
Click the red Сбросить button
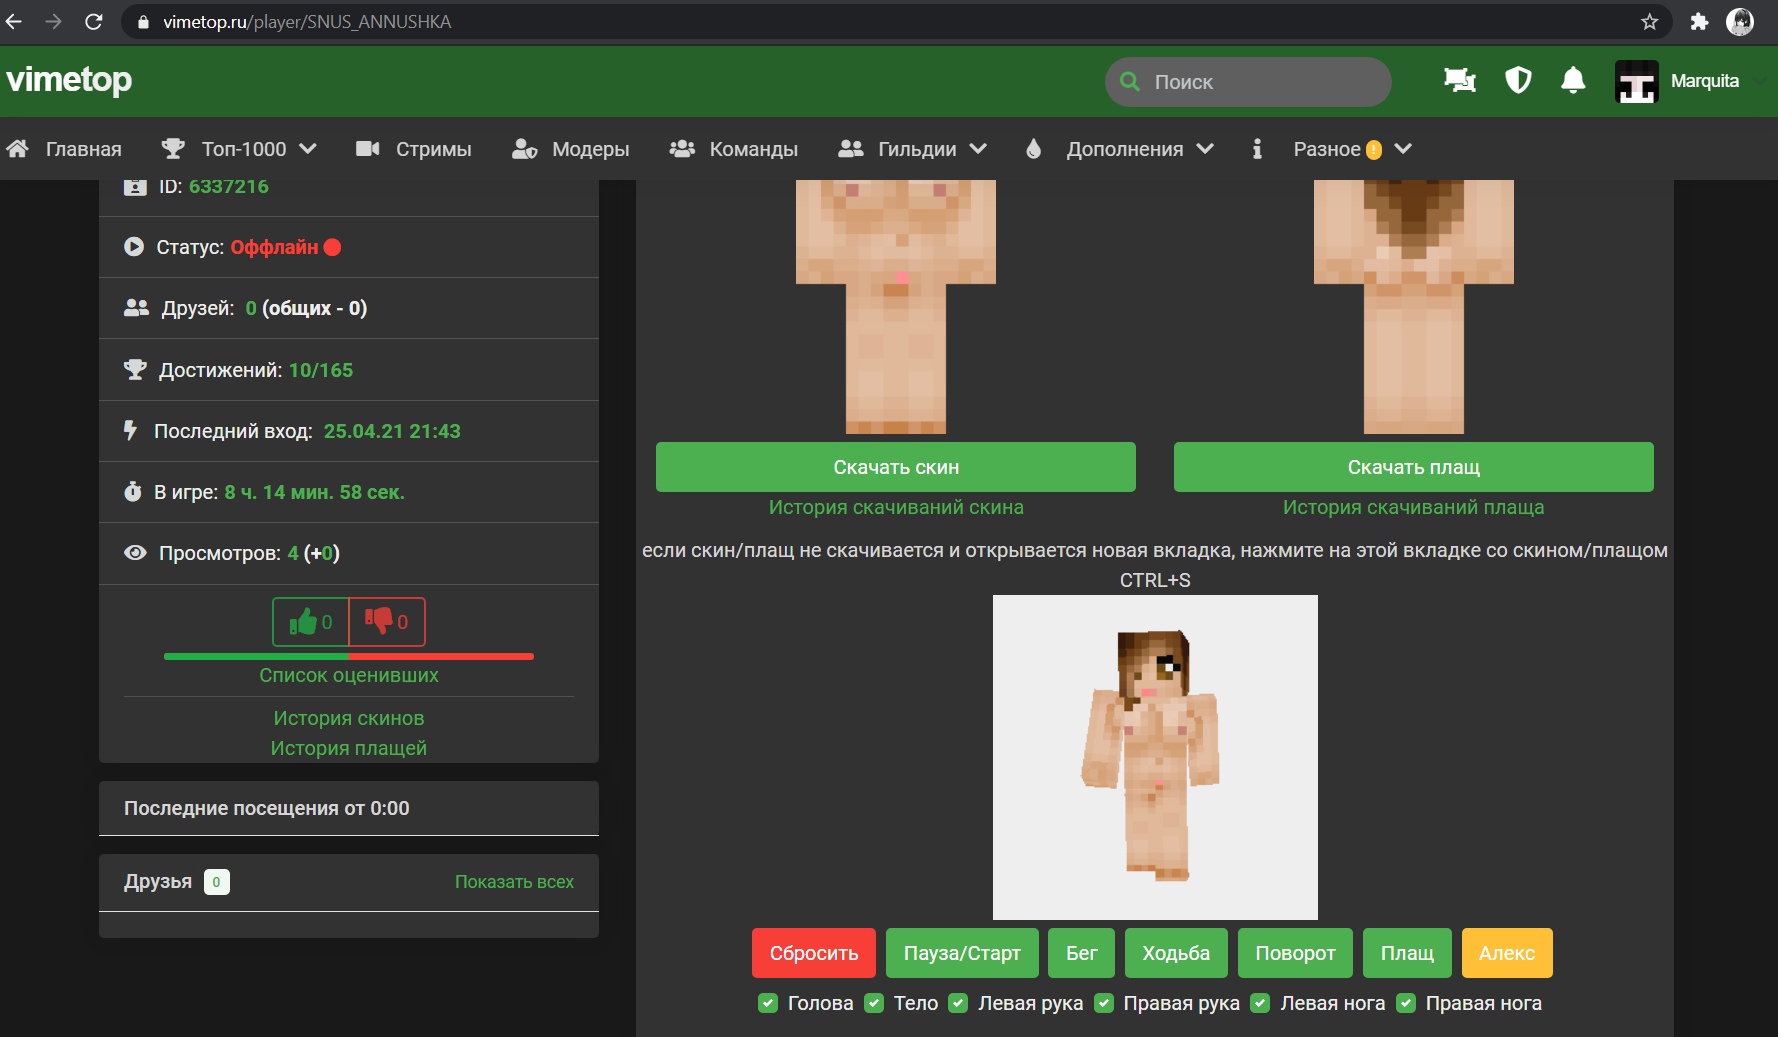click(814, 953)
